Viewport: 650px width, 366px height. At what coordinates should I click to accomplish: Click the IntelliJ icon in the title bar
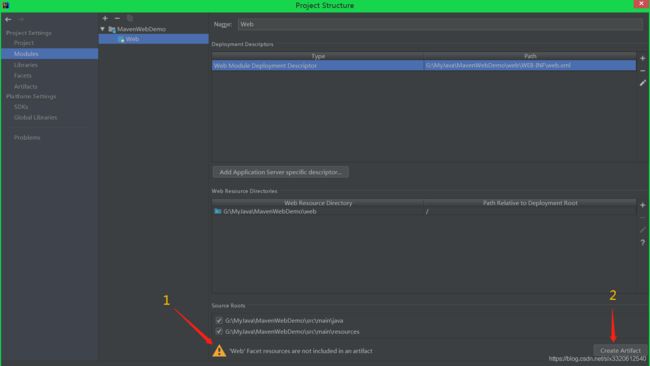(5, 5)
